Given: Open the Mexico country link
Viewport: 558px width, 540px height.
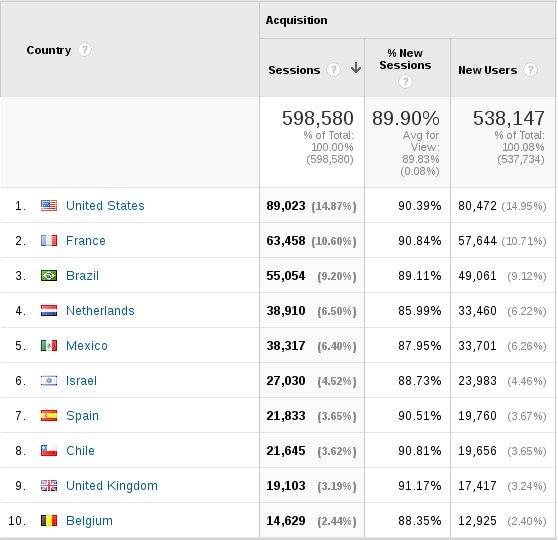Looking at the screenshot, I should click(87, 346).
